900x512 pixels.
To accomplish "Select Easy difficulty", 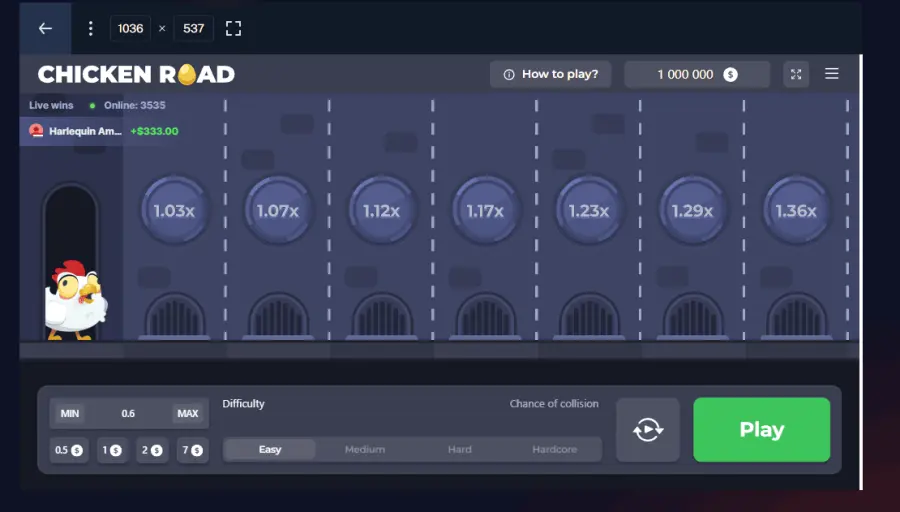I will click(270, 449).
